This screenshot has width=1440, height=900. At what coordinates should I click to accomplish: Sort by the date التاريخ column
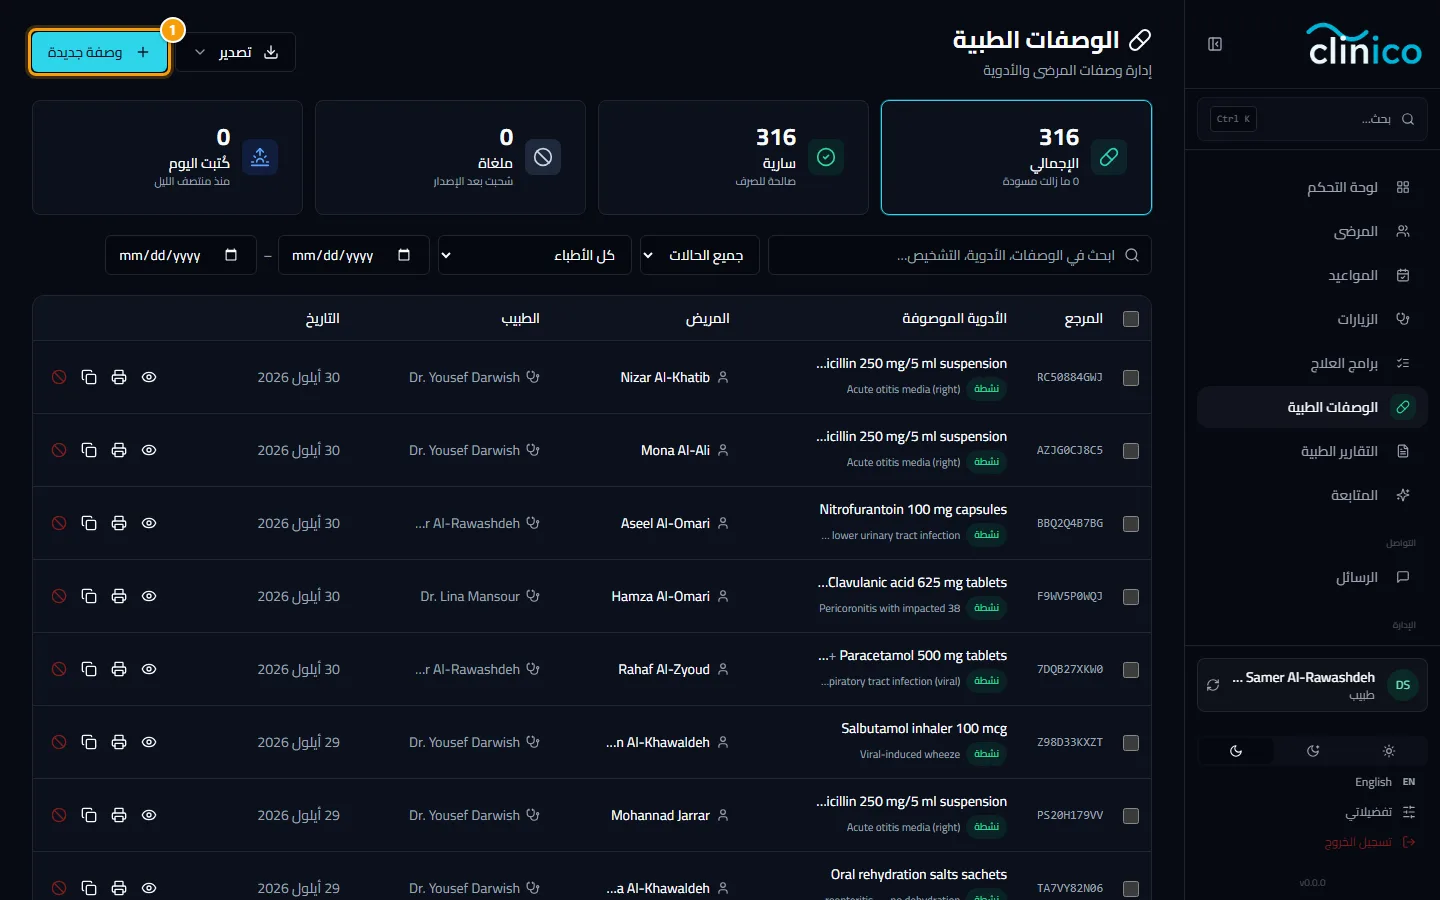(322, 318)
